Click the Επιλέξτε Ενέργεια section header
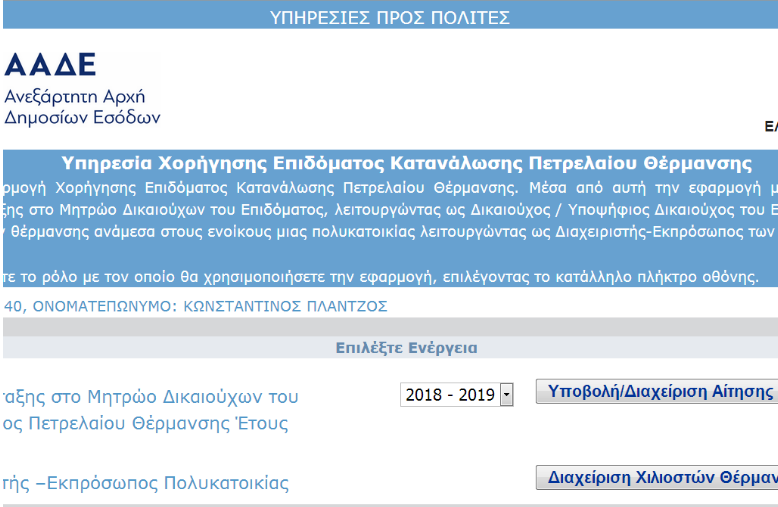 [x=406, y=348]
